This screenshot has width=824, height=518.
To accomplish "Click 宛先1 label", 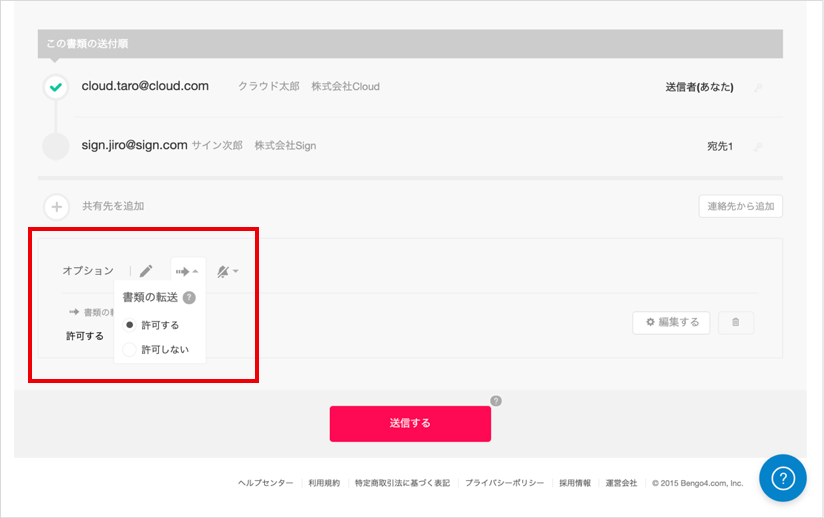I will [x=720, y=147].
